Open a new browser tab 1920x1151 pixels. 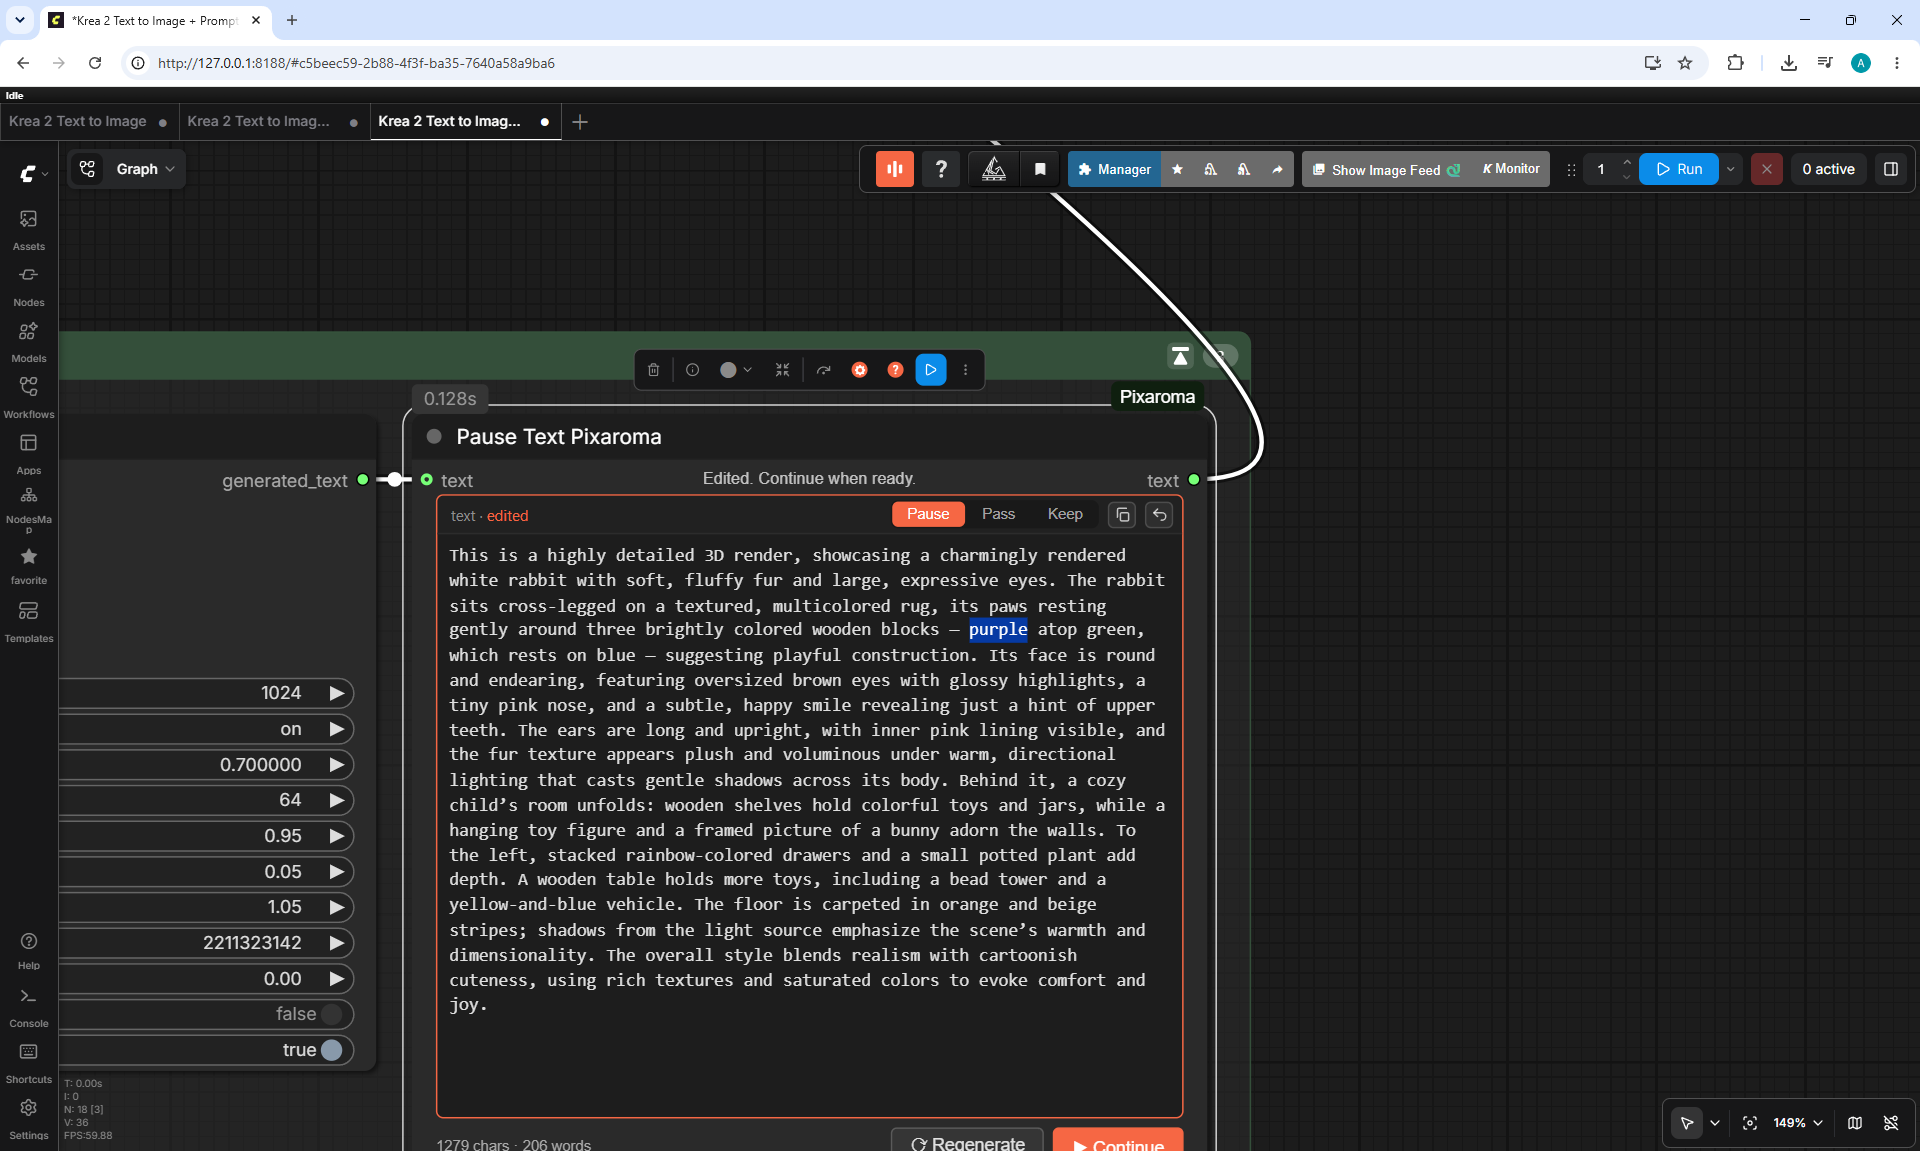coord(292,20)
